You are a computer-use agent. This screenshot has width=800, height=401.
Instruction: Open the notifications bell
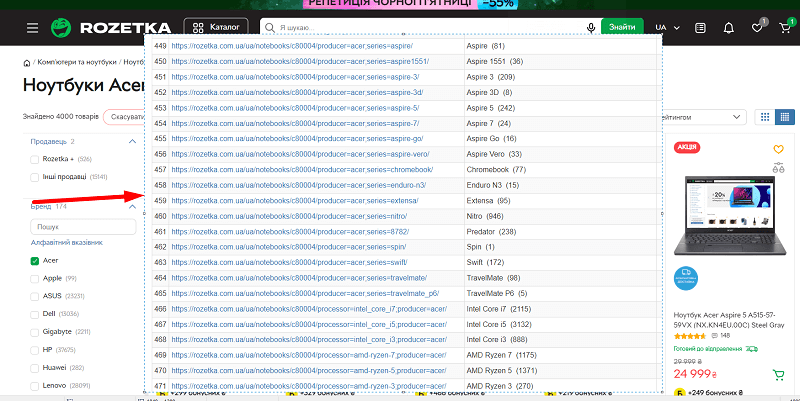click(x=729, y=28)
